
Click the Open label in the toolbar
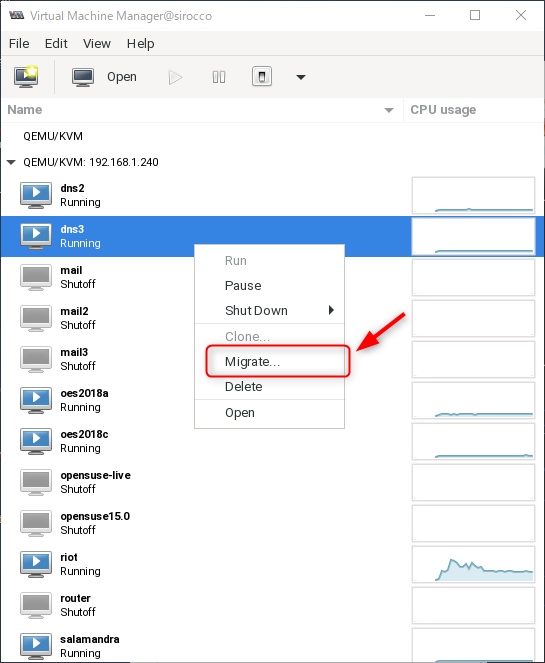point(122,77)
